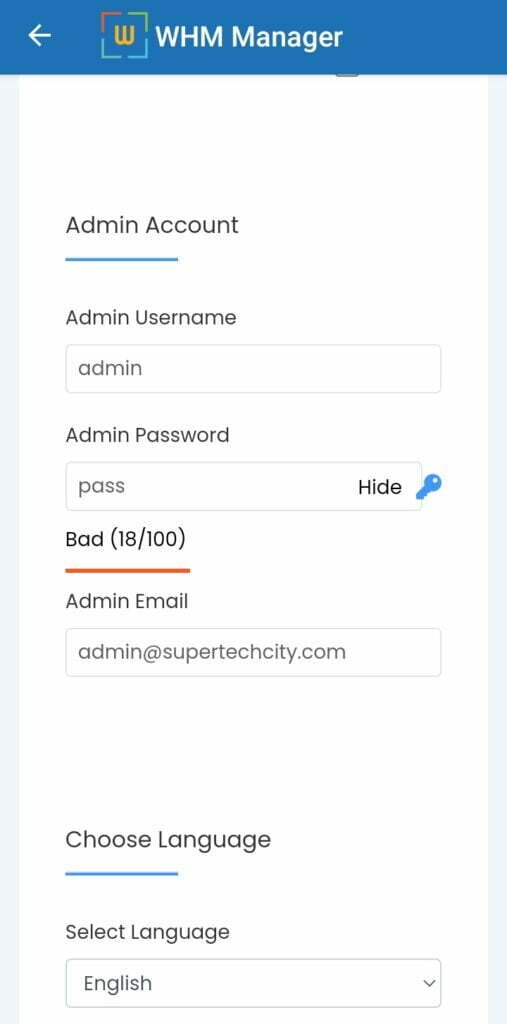Go back using the header arrow
The width and height of the screenshot is (507, 1024).
[39, 36]
